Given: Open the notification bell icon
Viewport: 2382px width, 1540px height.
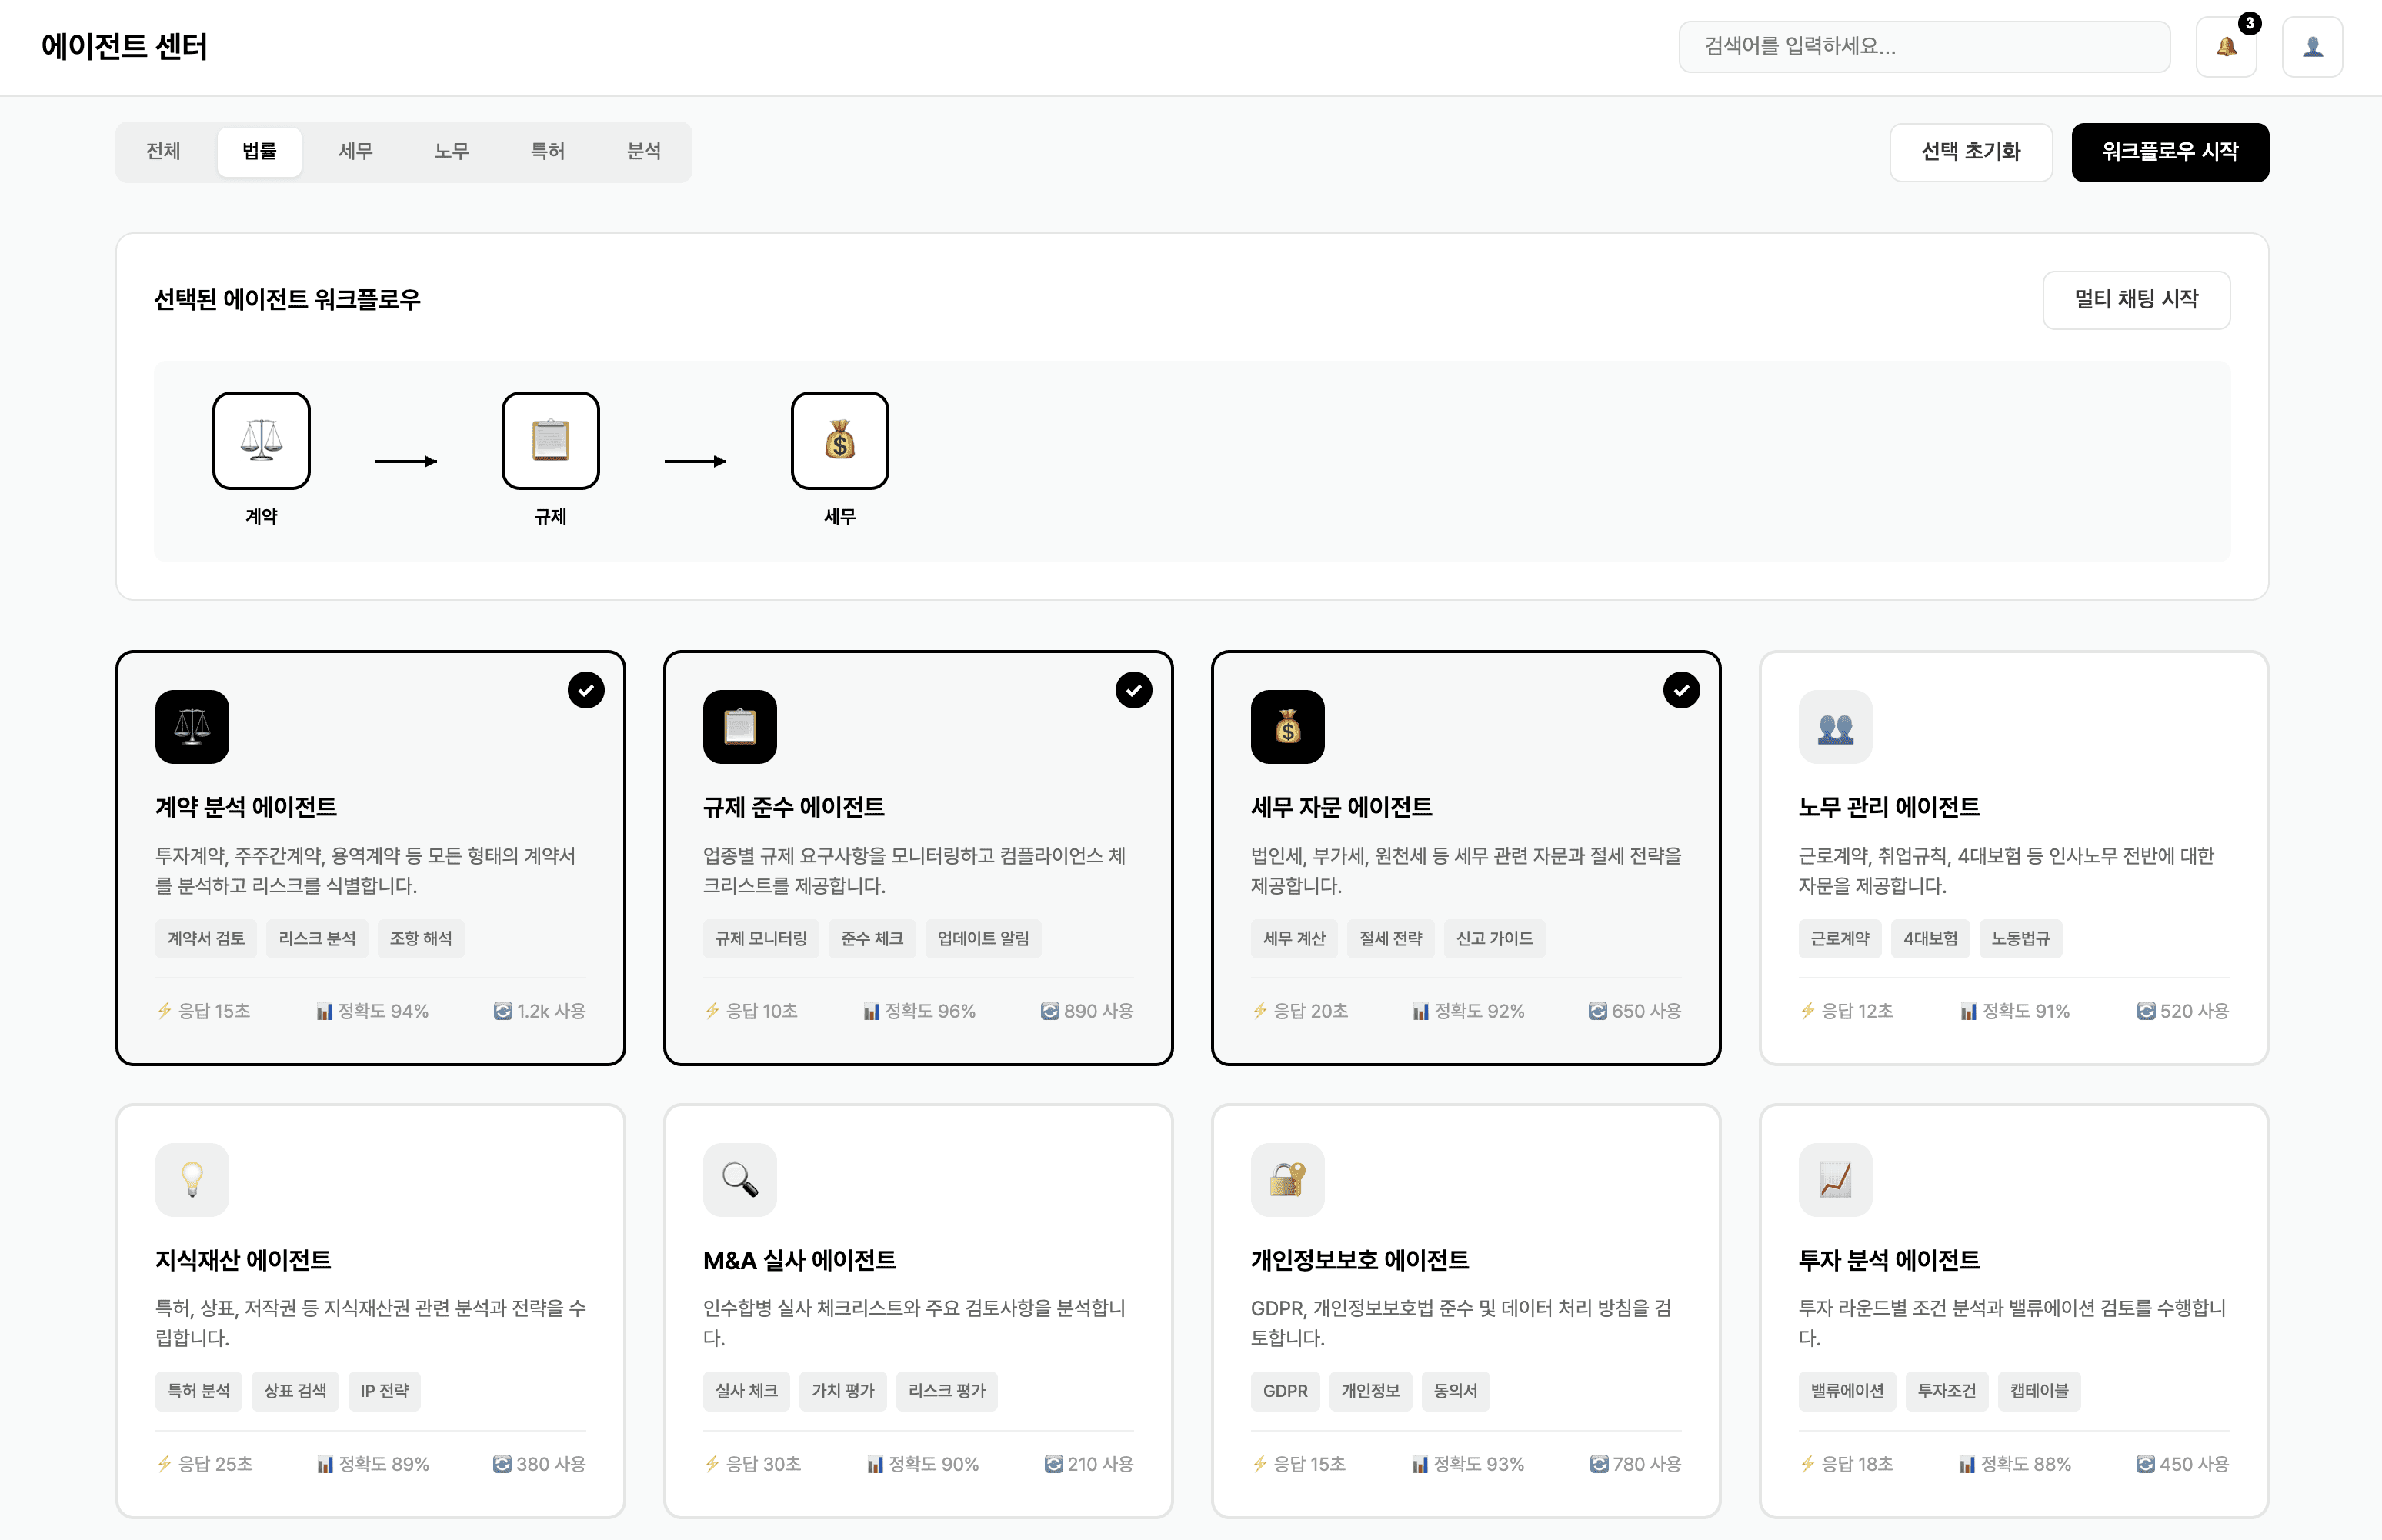Looking at the screenshot, I should 2225,47.
